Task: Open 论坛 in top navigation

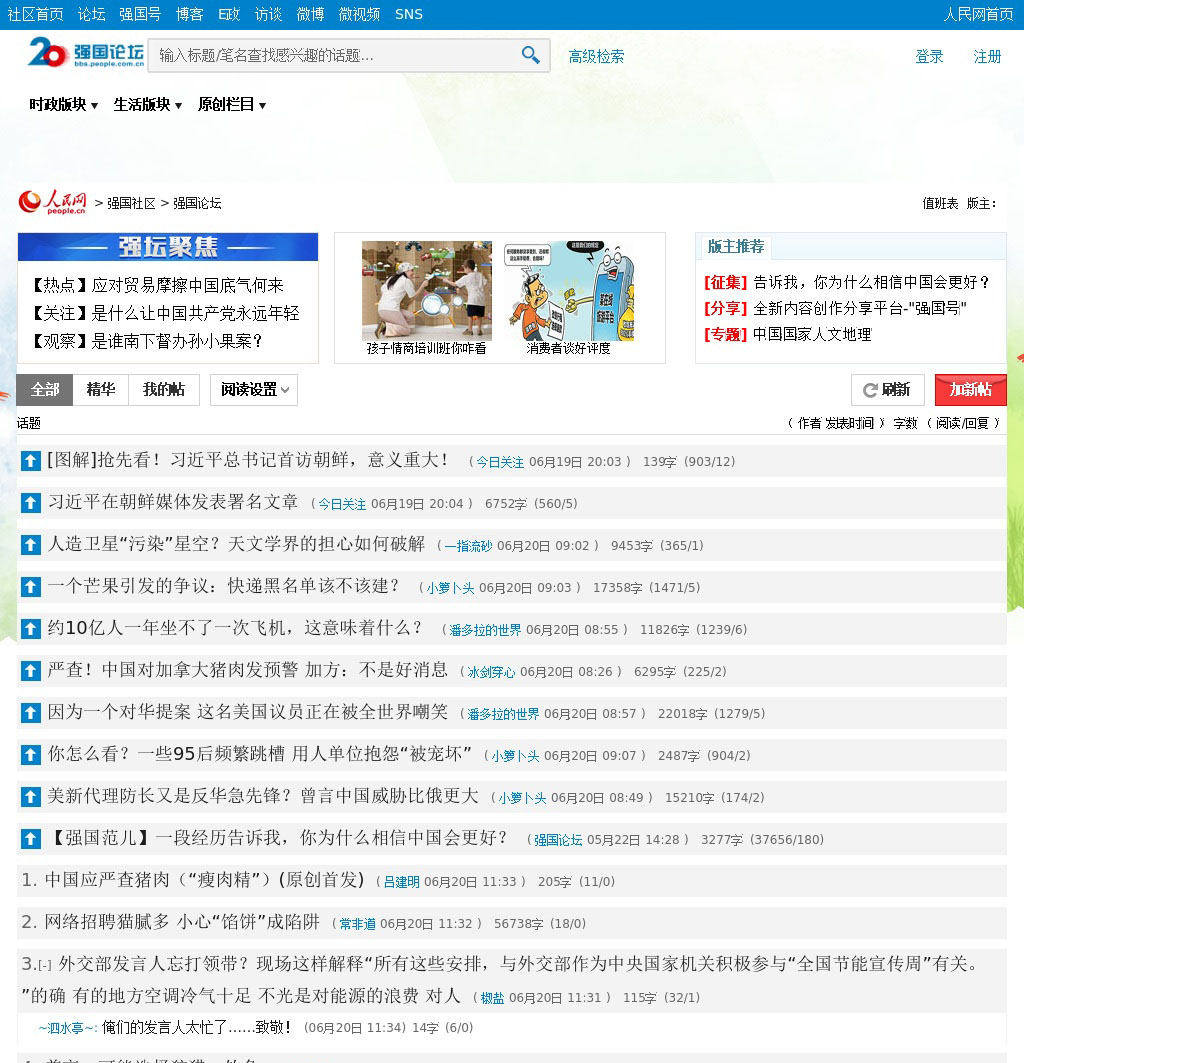Action: tap(92, 14)
